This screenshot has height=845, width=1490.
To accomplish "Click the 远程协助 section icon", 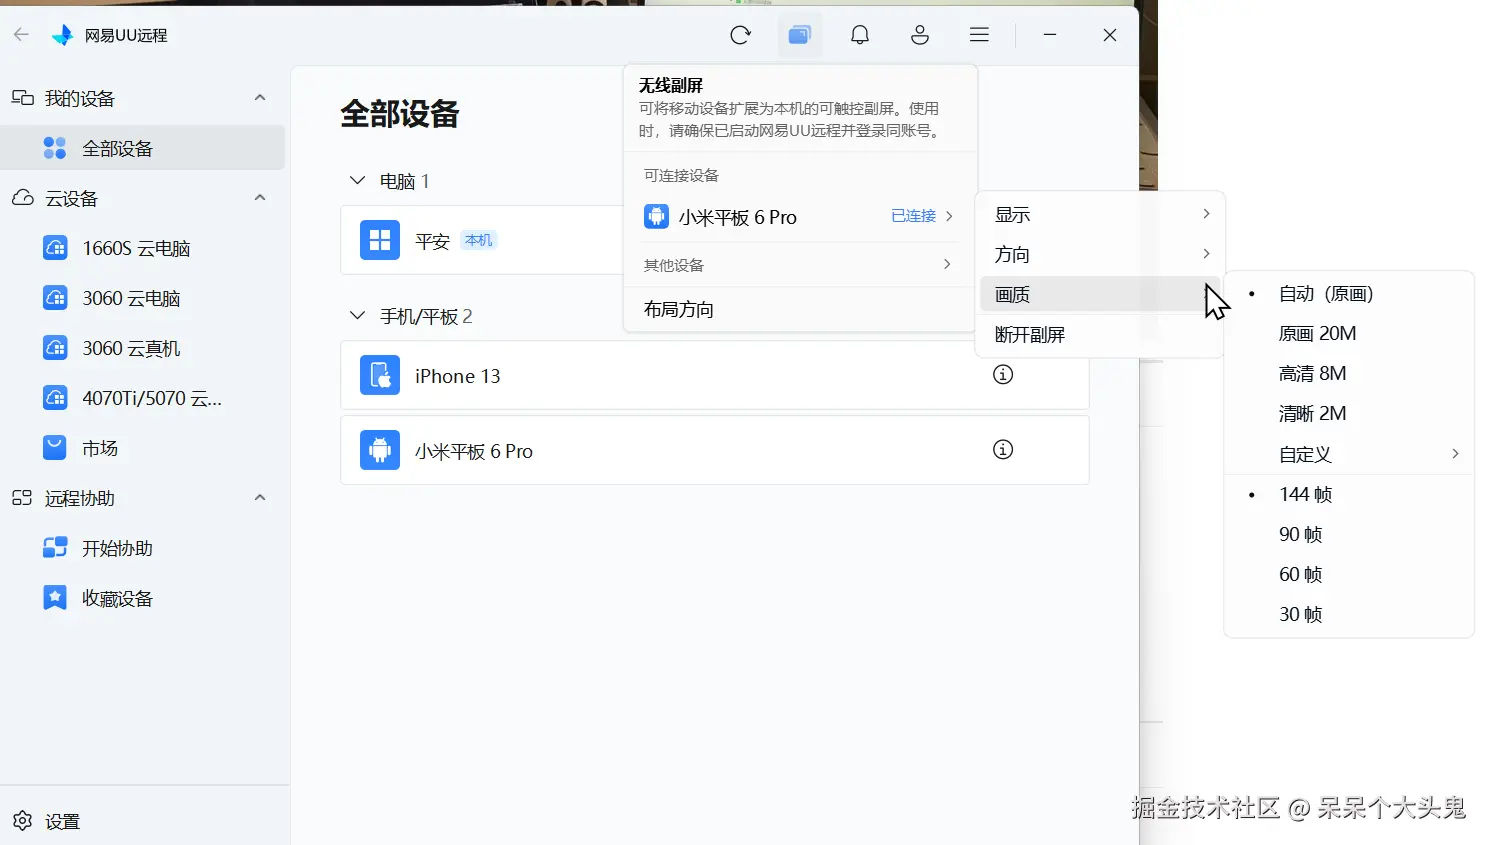I will [x=22, y=498].
